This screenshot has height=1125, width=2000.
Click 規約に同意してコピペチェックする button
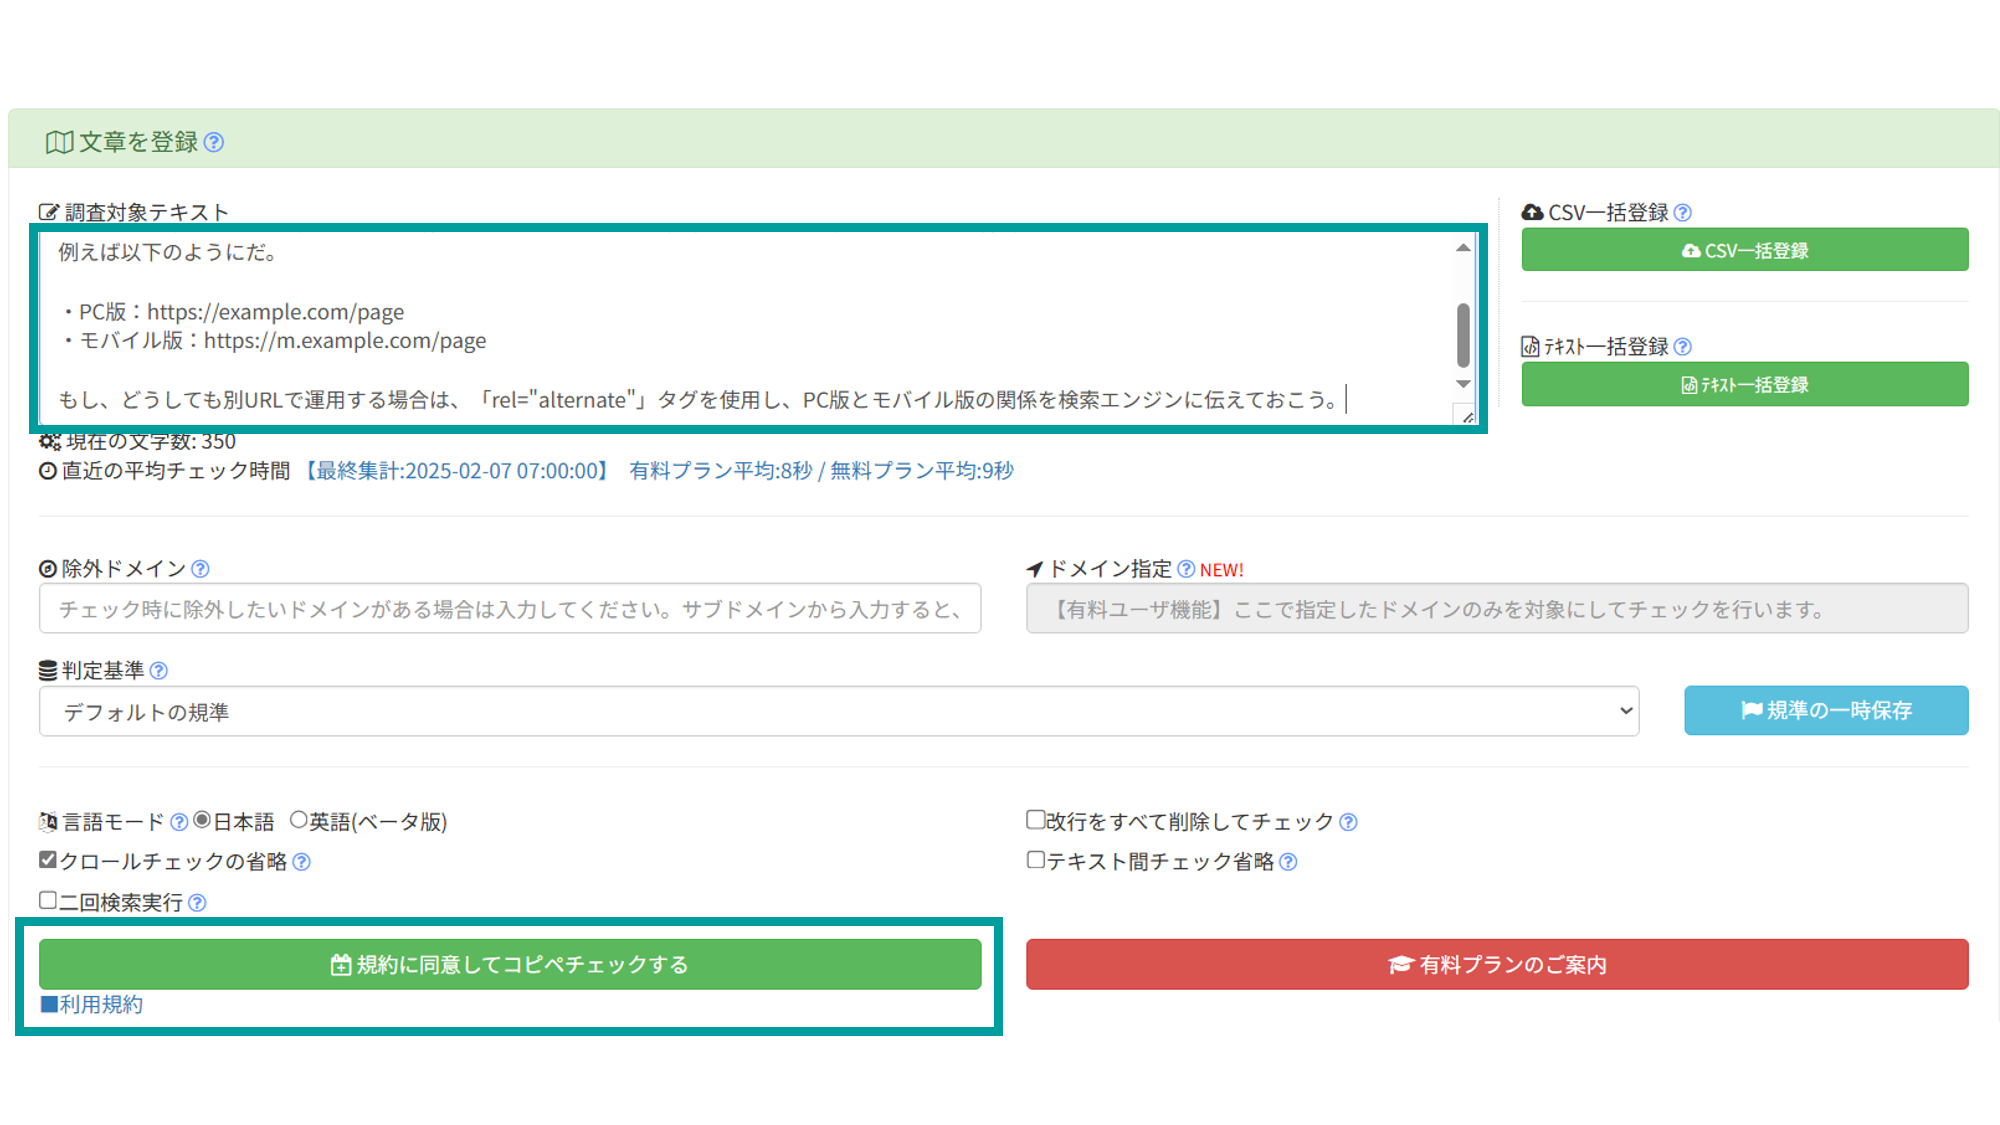point(510,964)
